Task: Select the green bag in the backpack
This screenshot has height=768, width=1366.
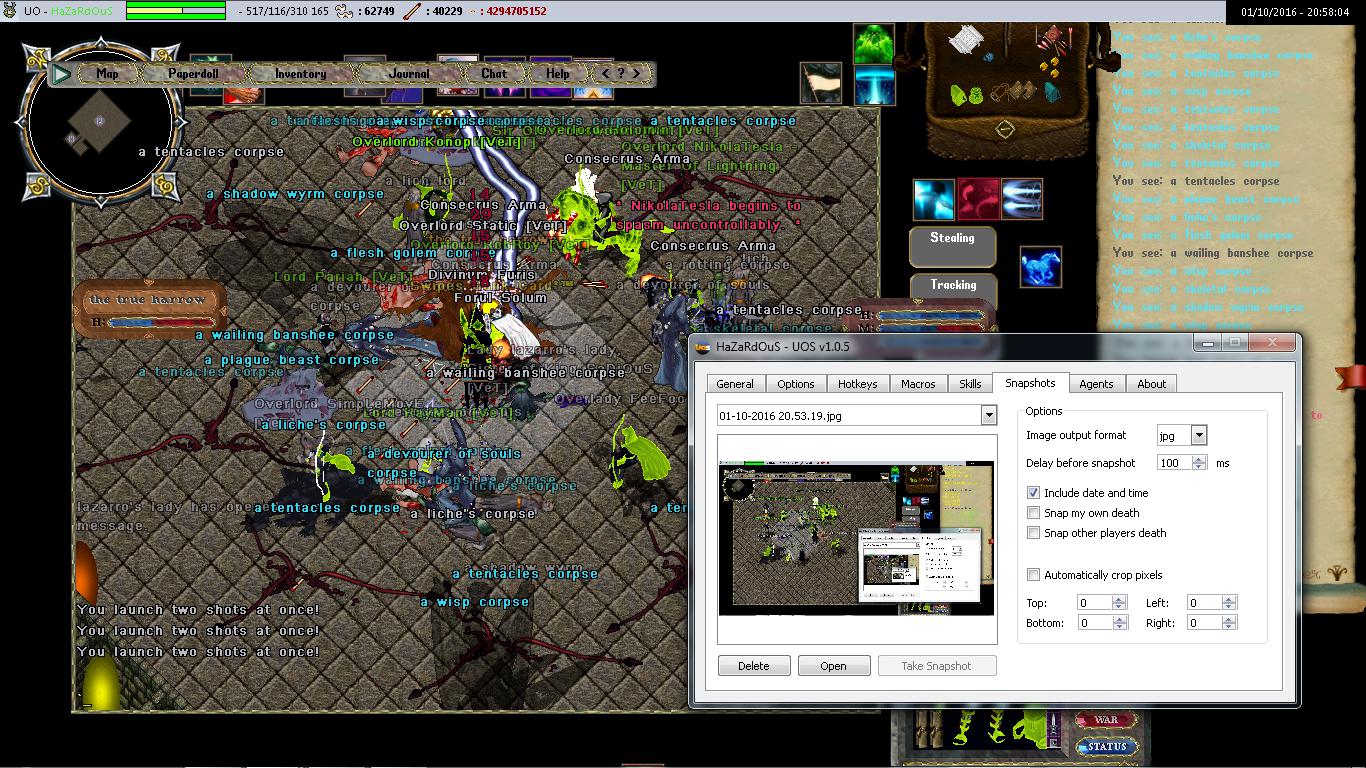Action: tap(959, 93)
